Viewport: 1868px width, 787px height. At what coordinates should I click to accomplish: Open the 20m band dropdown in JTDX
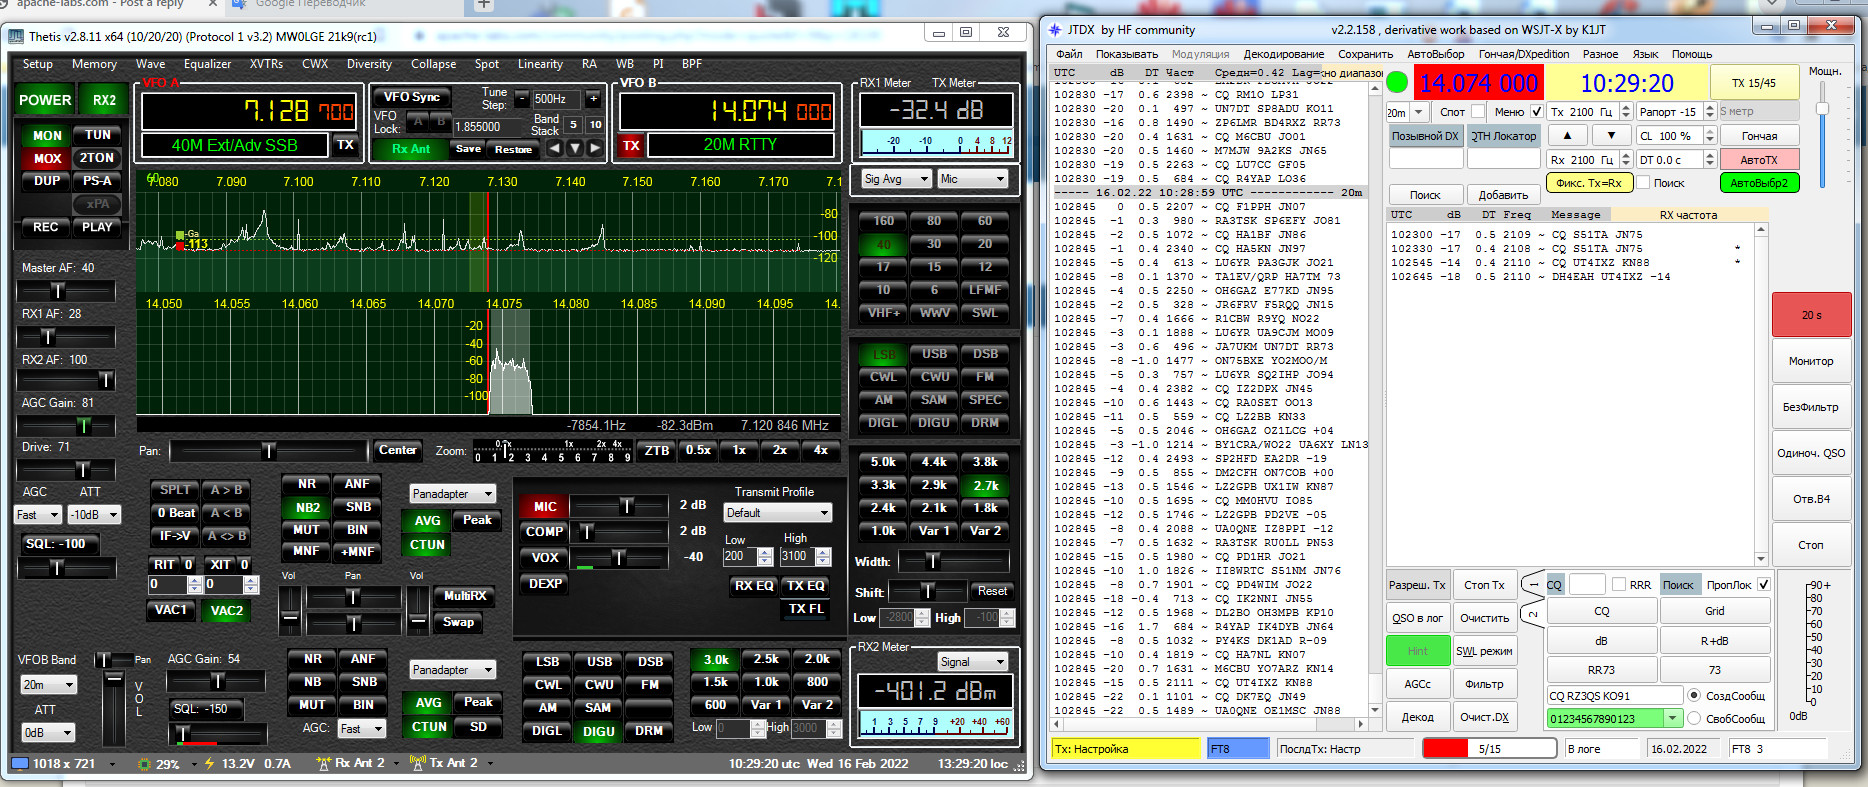1407,112
